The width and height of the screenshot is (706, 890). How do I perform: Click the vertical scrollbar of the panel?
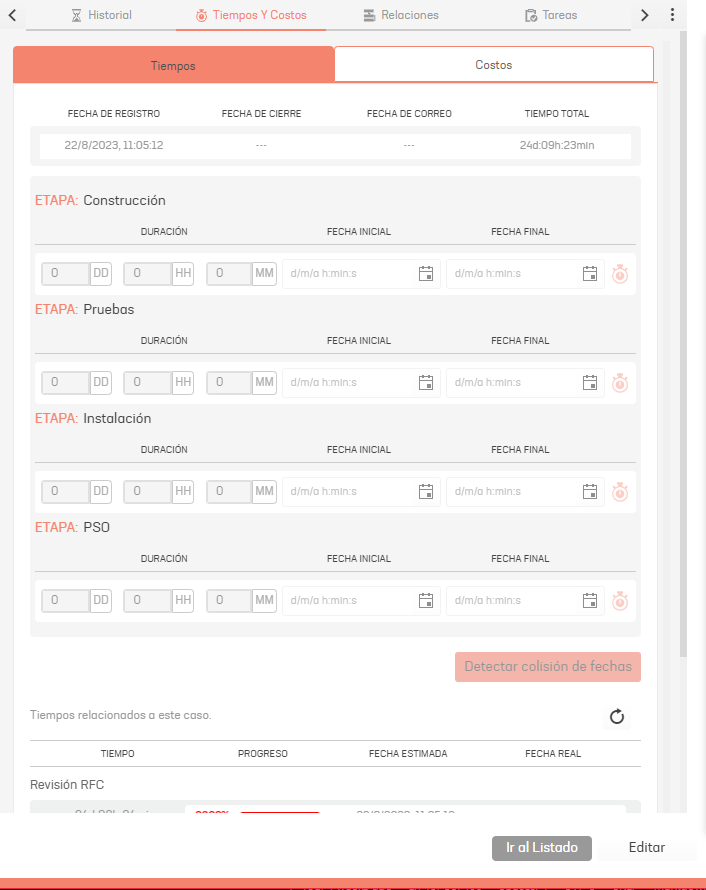coord(683,345)
